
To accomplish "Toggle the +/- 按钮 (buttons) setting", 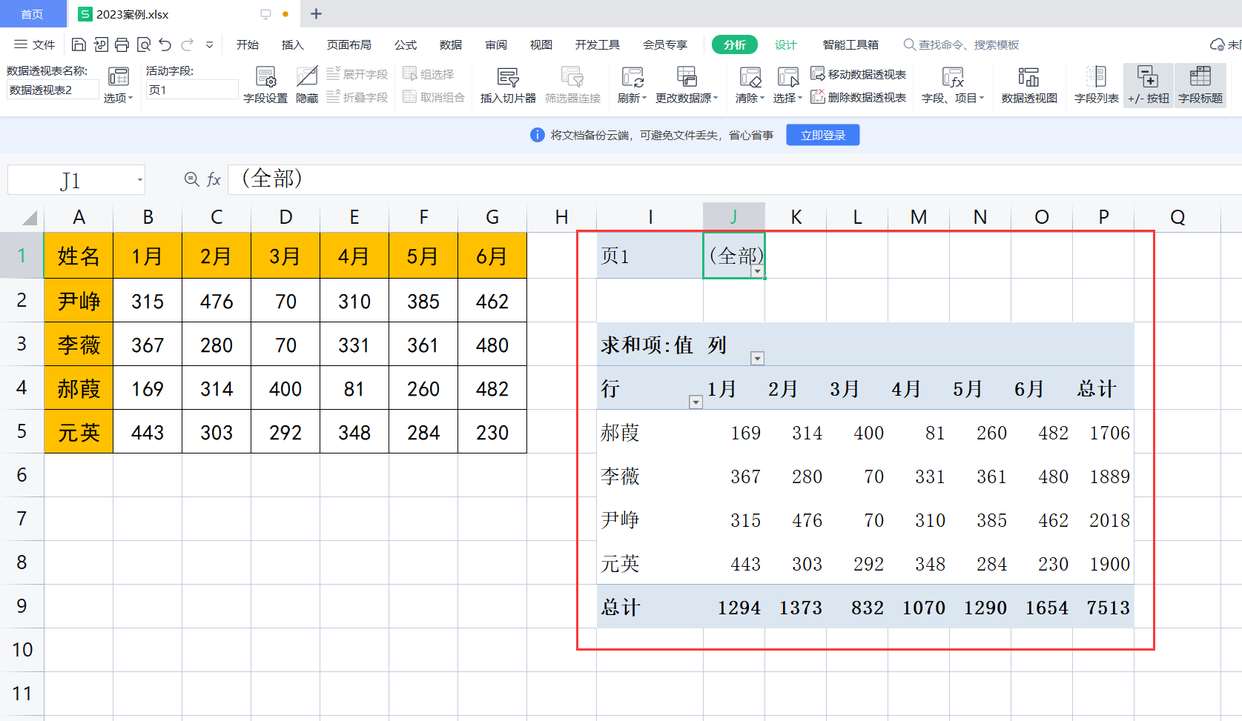I will click(1148, 85).
